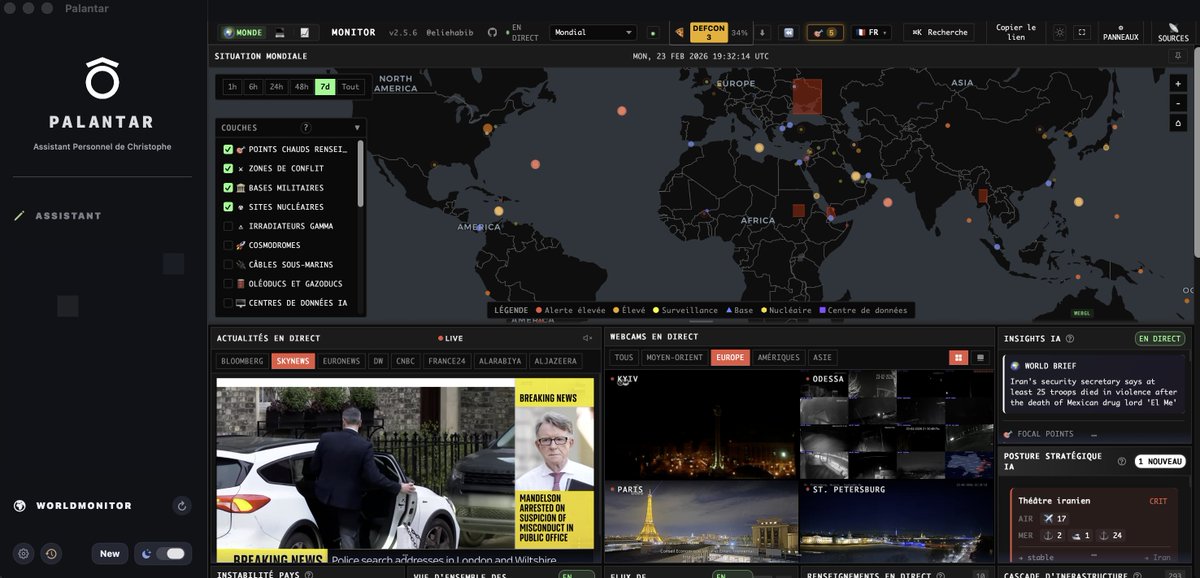Select the 24h time range

[x=277, y=87]
